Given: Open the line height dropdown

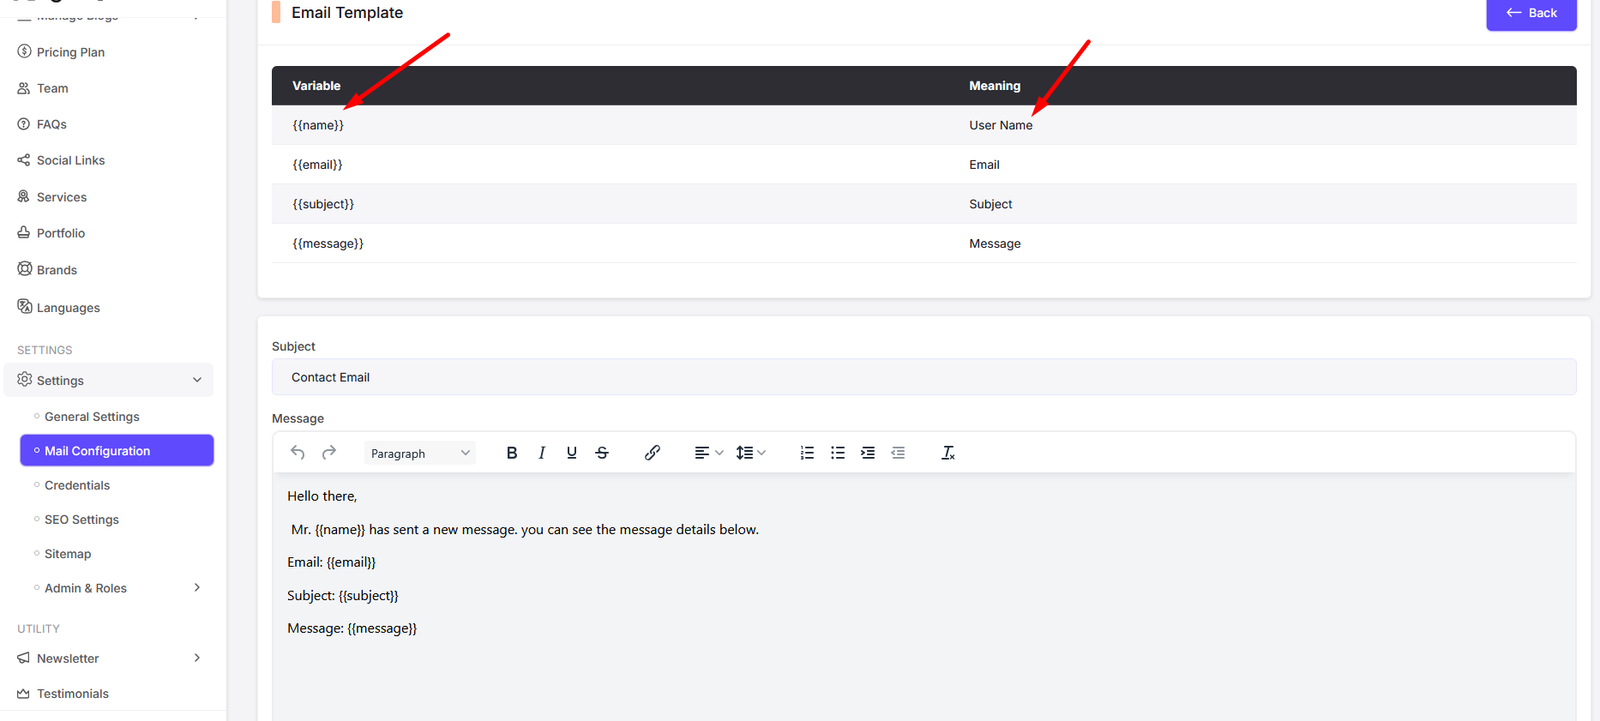Looking at the screenshot, I should coord(750,453).
